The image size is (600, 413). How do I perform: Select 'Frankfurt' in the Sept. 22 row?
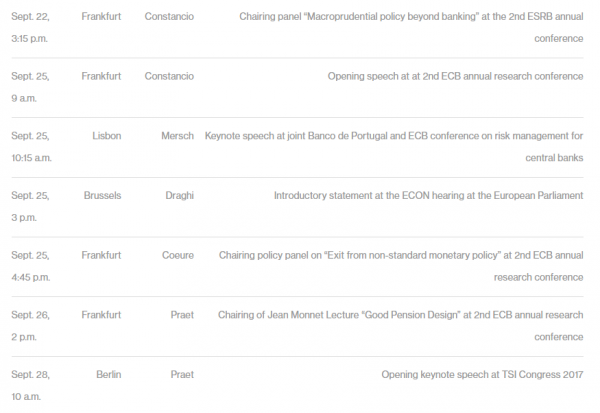click(101, 16)
